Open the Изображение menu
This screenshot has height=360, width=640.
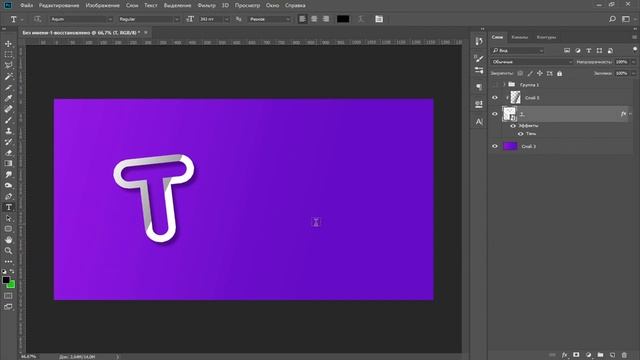[x=103, y=6]
